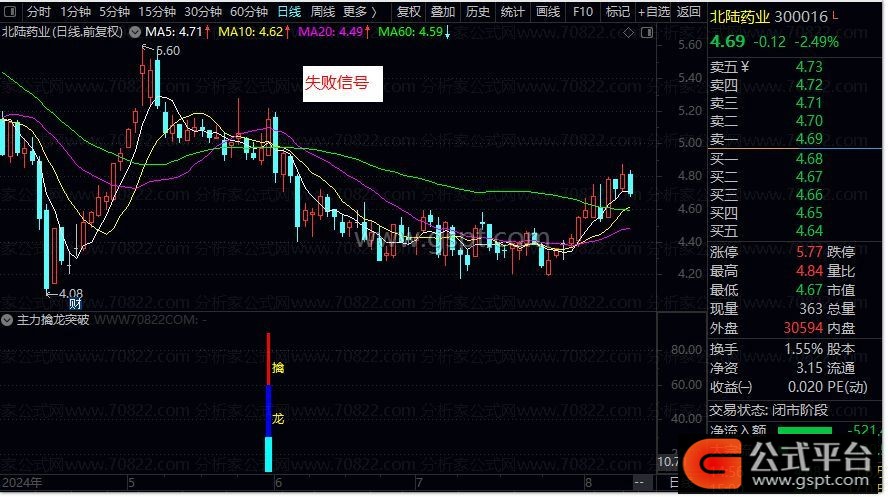
Task: Open the 历史 history option
Action: coord(477,11)
